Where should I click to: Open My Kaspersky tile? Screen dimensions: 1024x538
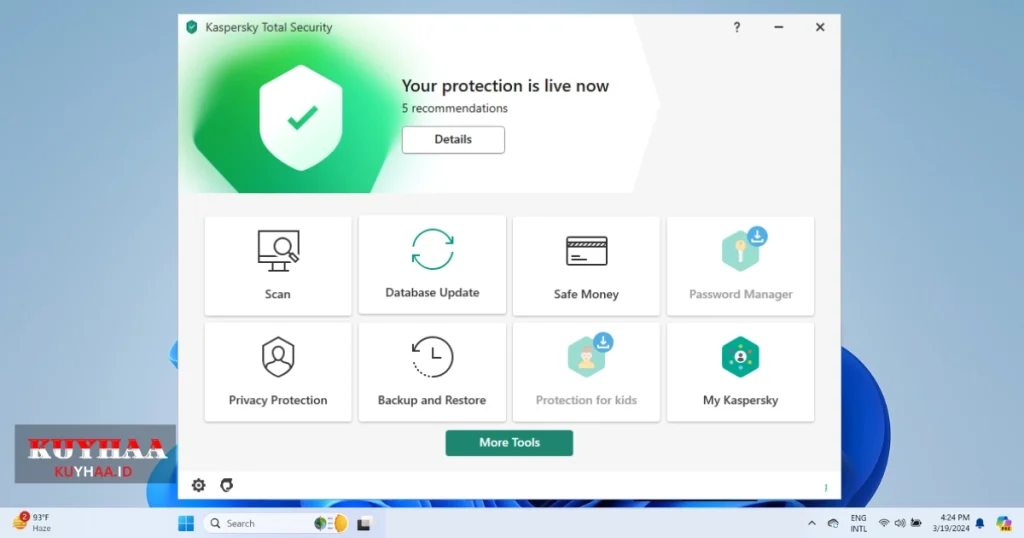click(740, 372)
